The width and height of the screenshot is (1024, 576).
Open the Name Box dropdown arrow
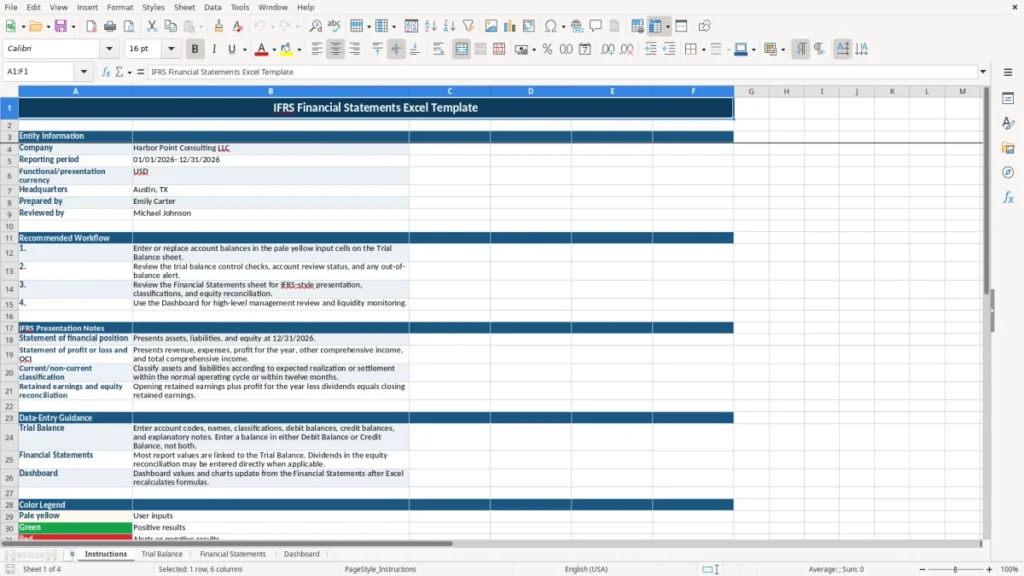tap(84, 72)
